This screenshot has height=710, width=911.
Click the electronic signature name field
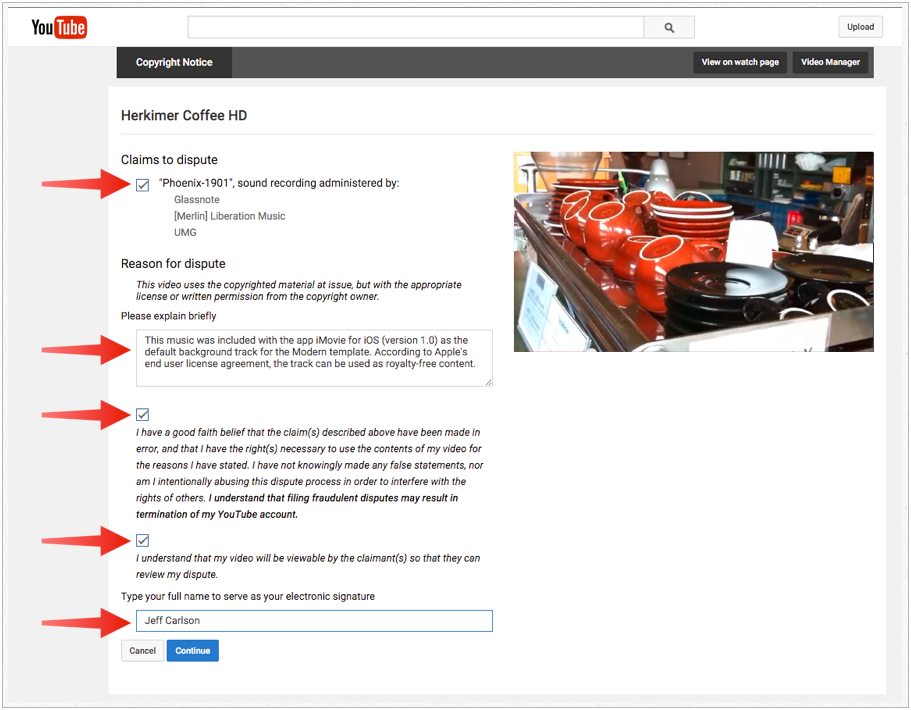coord(314,621)
